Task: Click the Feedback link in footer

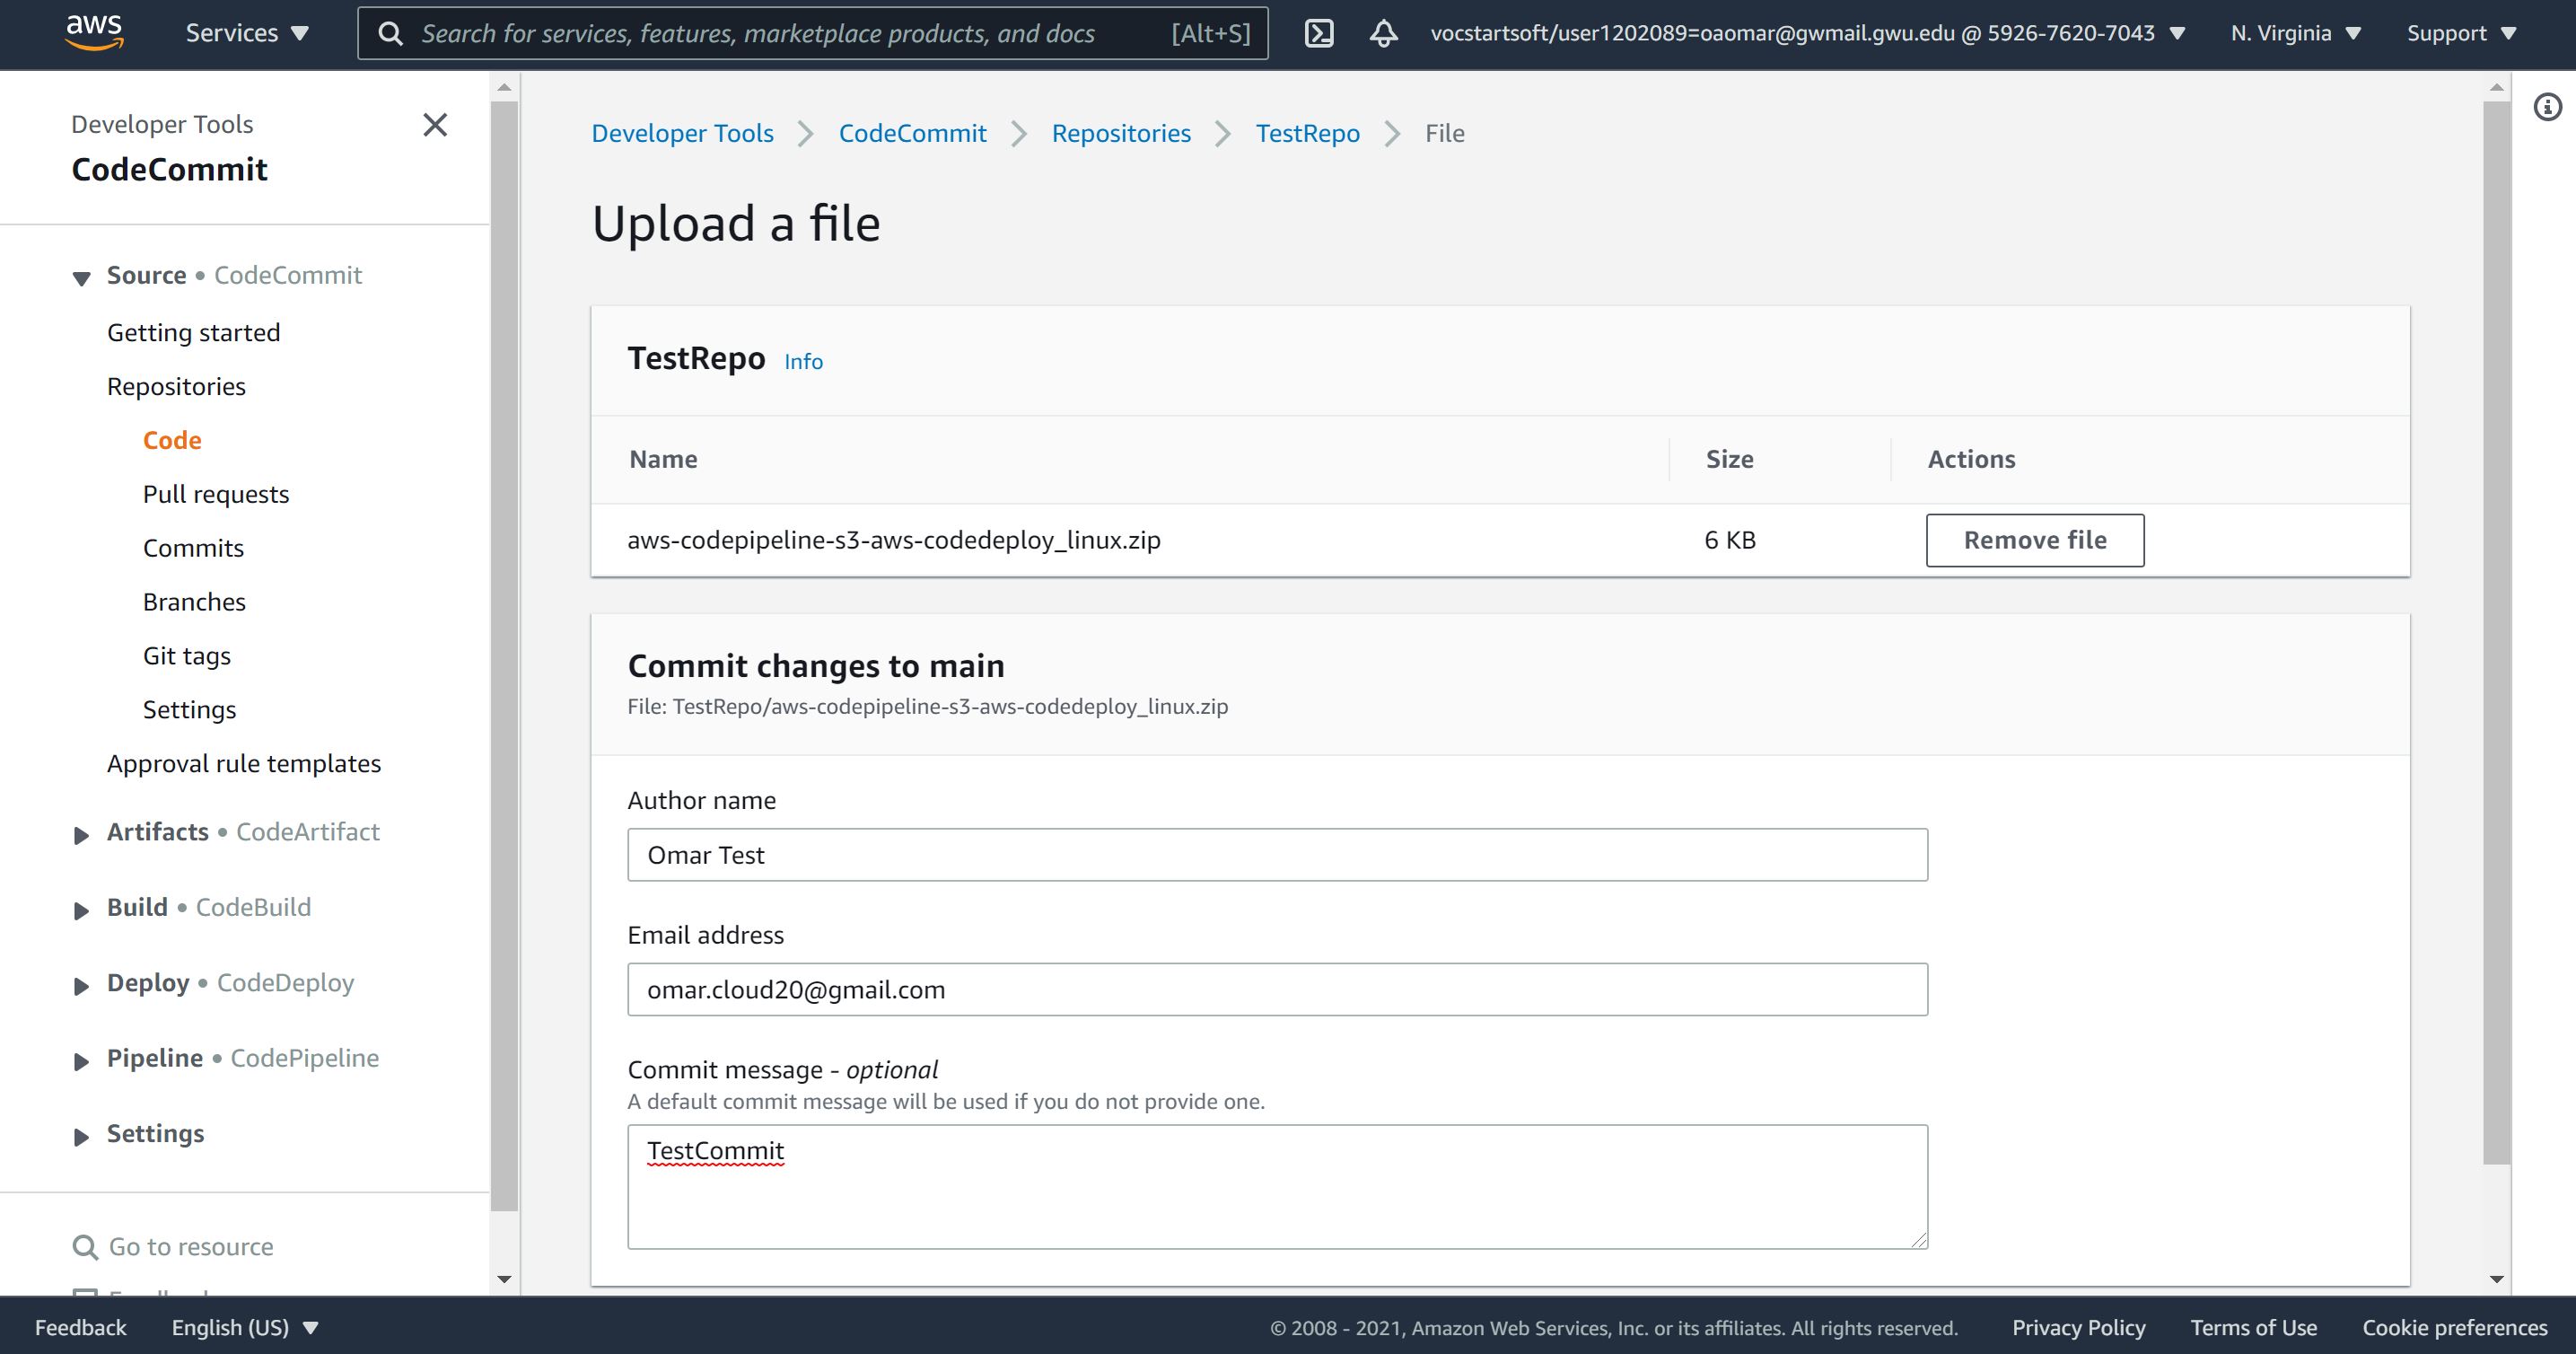Action: [x=80, y=1327]
